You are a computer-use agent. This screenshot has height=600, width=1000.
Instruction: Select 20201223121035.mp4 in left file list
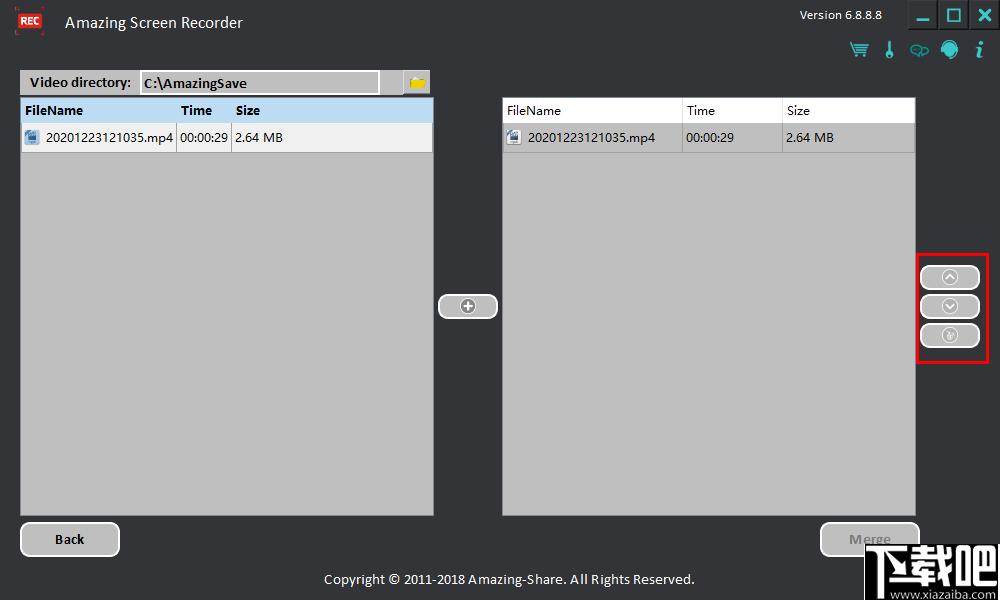coord(226,138)
